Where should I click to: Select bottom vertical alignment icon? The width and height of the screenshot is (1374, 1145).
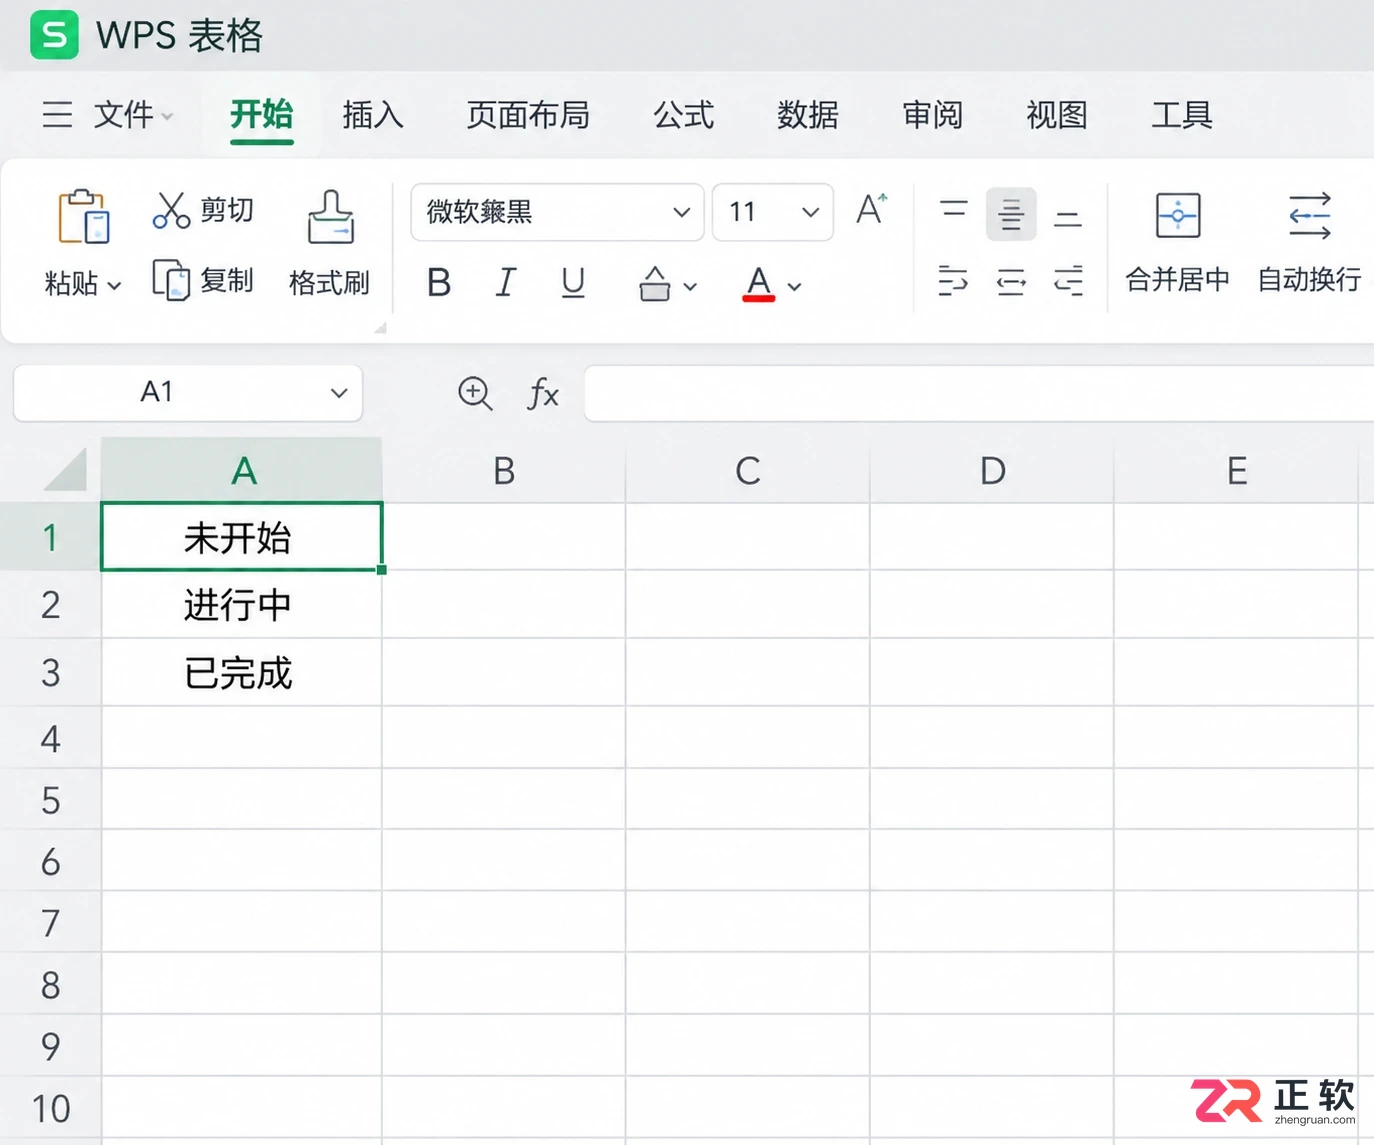[x=1068, y=218]
